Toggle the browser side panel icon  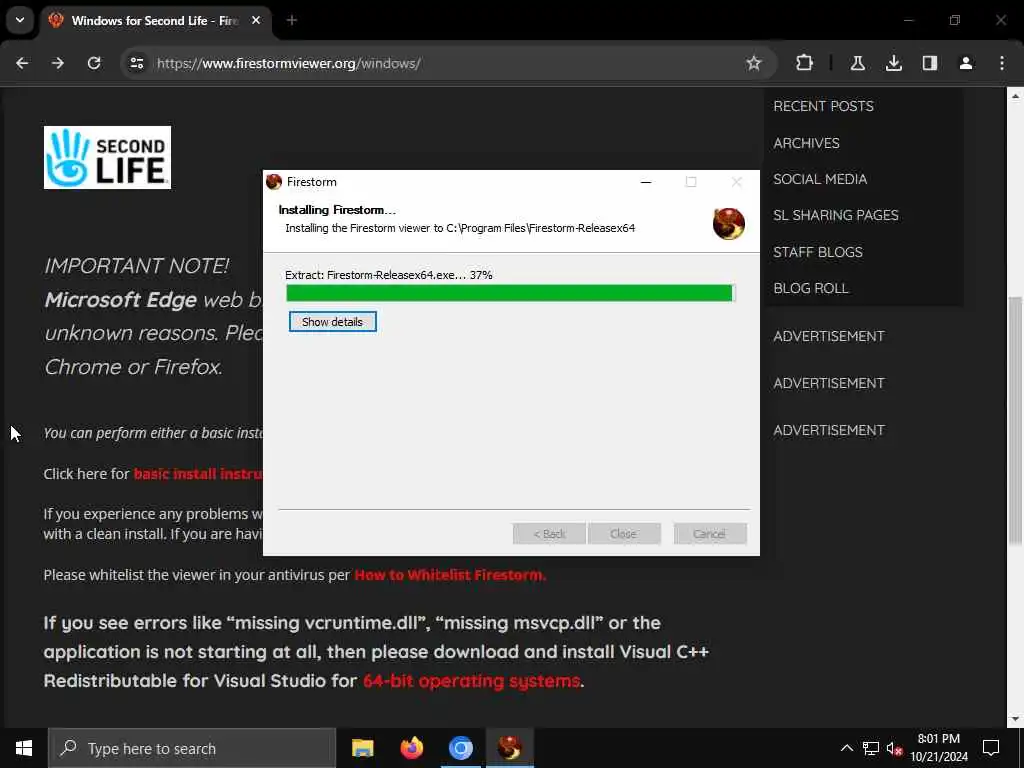[929, 63]
